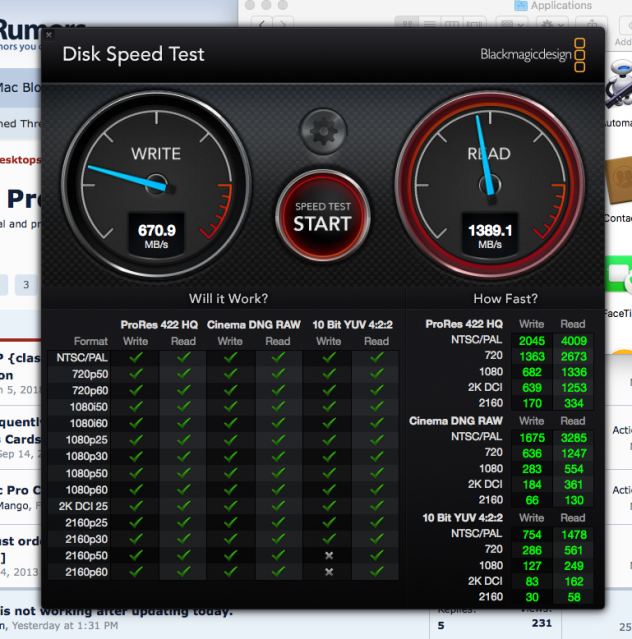Select the NTSC/PAL format row label
Image resolution: width=632 pixels, height=639 pixels.
[82, 358]
